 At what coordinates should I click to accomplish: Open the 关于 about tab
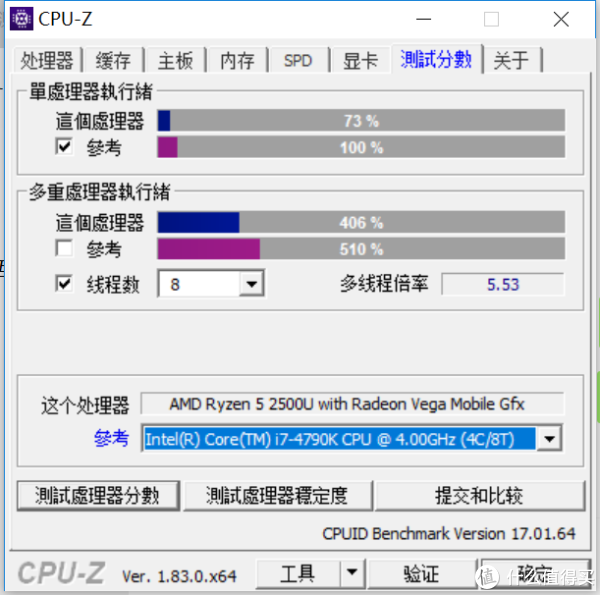pyautogui.click(x=511, y=60)
